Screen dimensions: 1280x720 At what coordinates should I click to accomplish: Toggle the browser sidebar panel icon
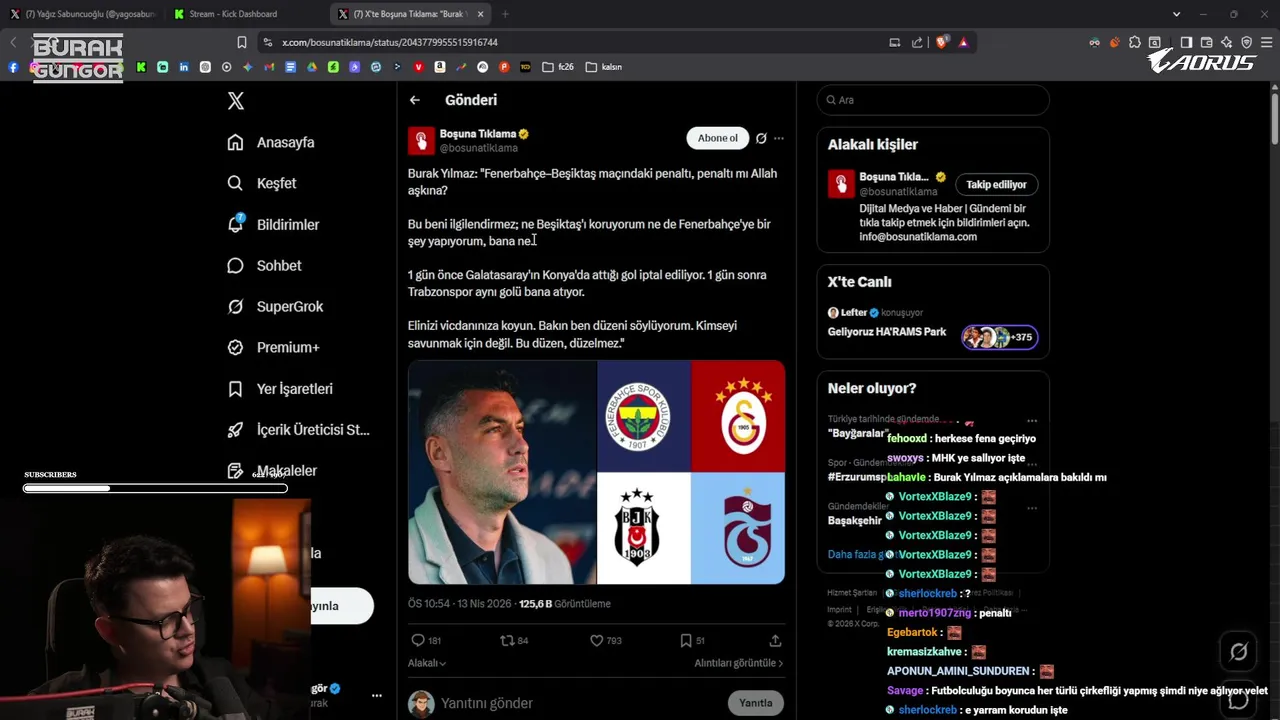tap(1186, 42)
